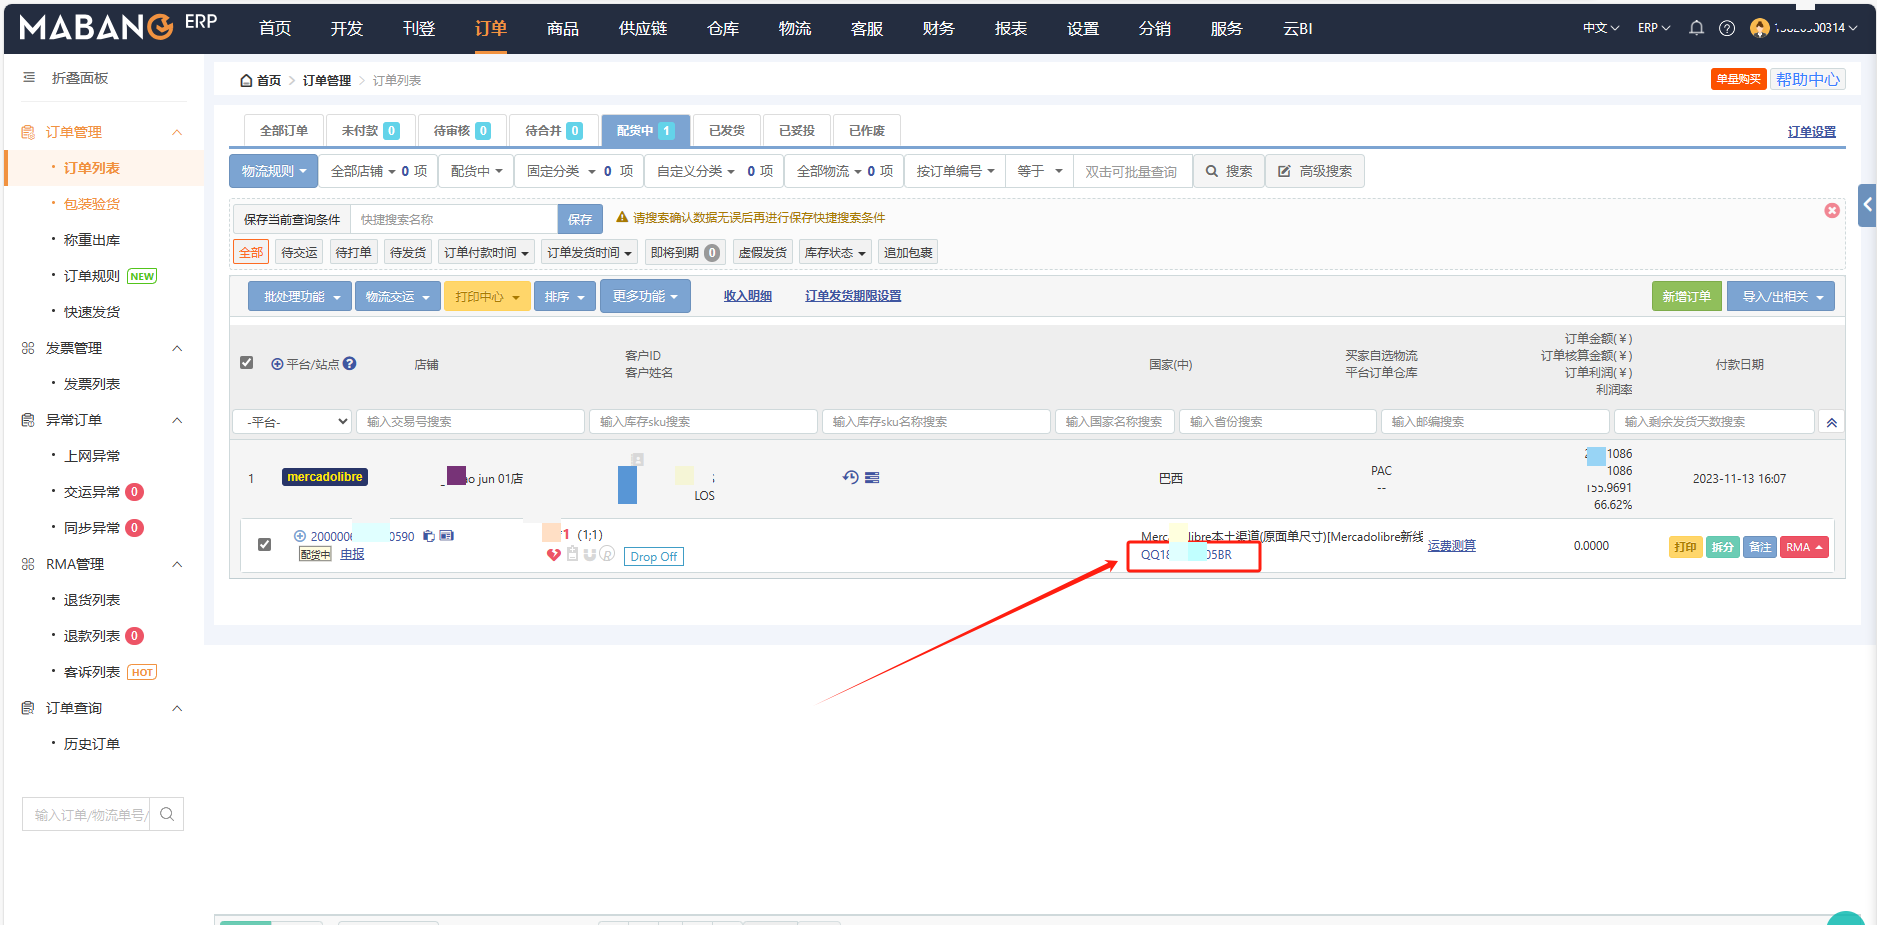Click the customer profile icon above customer ID
Screen dimensions: 1877x925
click(x=637, y=459)
